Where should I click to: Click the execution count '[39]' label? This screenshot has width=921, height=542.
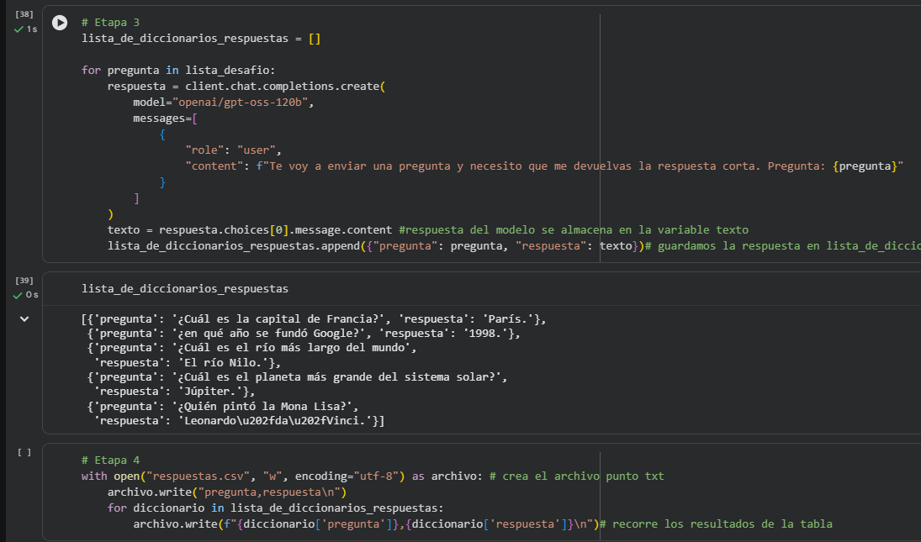tap(24, 281)
